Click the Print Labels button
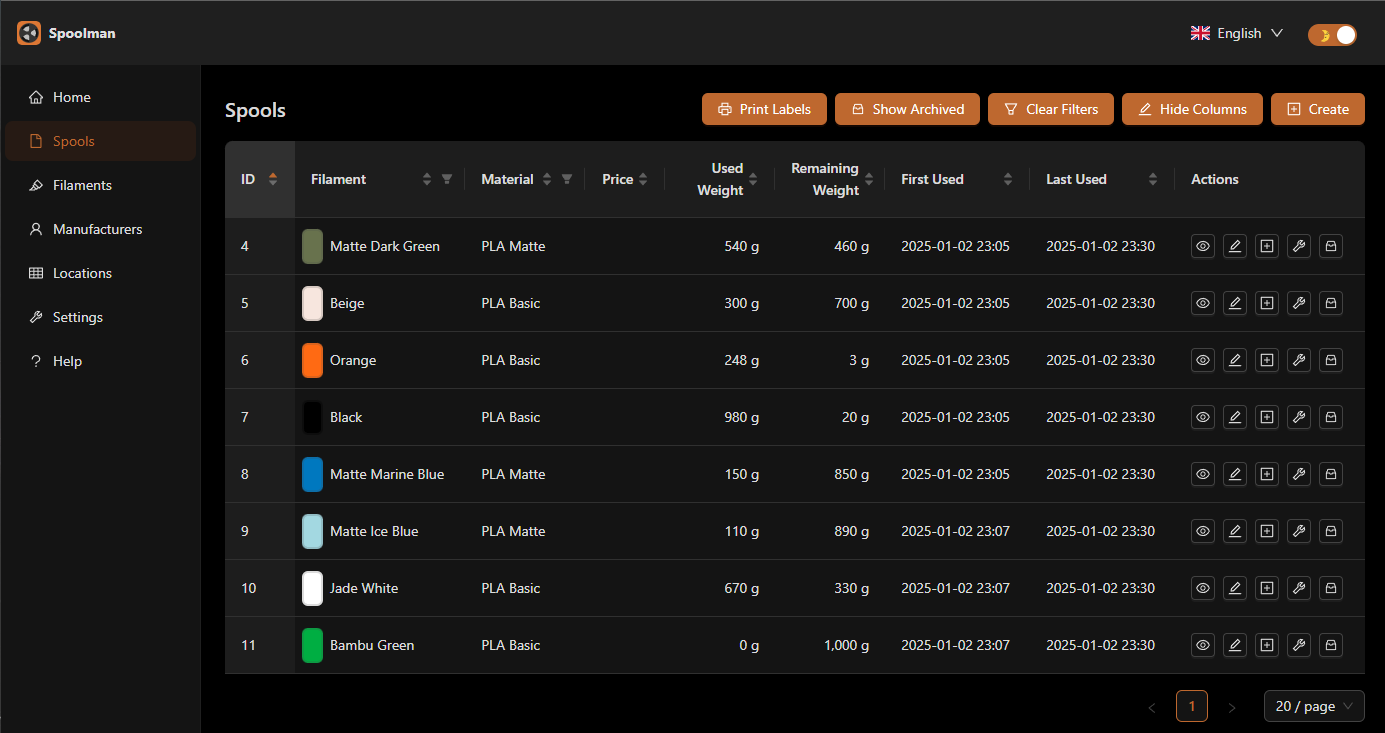 tap(764, 109)
